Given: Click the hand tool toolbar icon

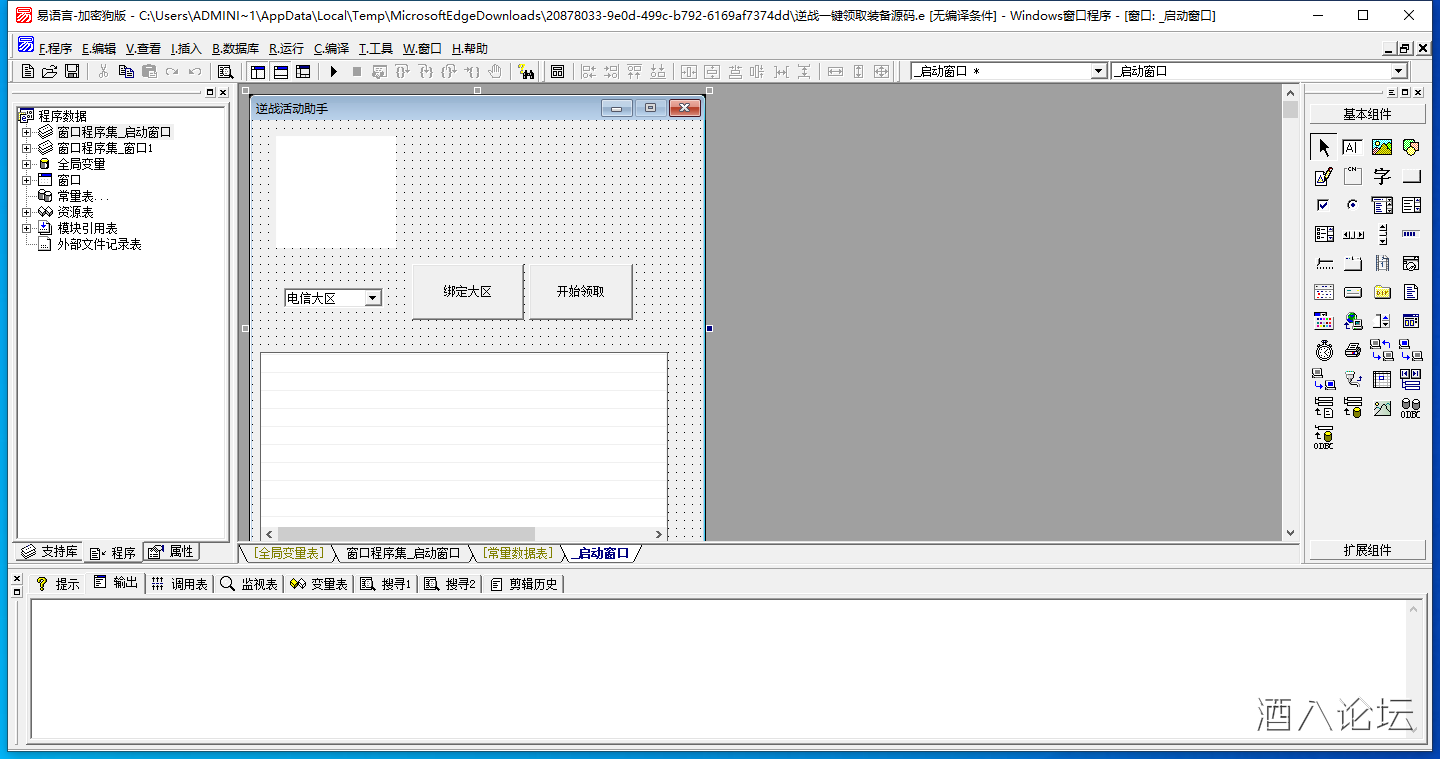Looking at the screenshot, I should pyautogui.click(x=494, y=71).
